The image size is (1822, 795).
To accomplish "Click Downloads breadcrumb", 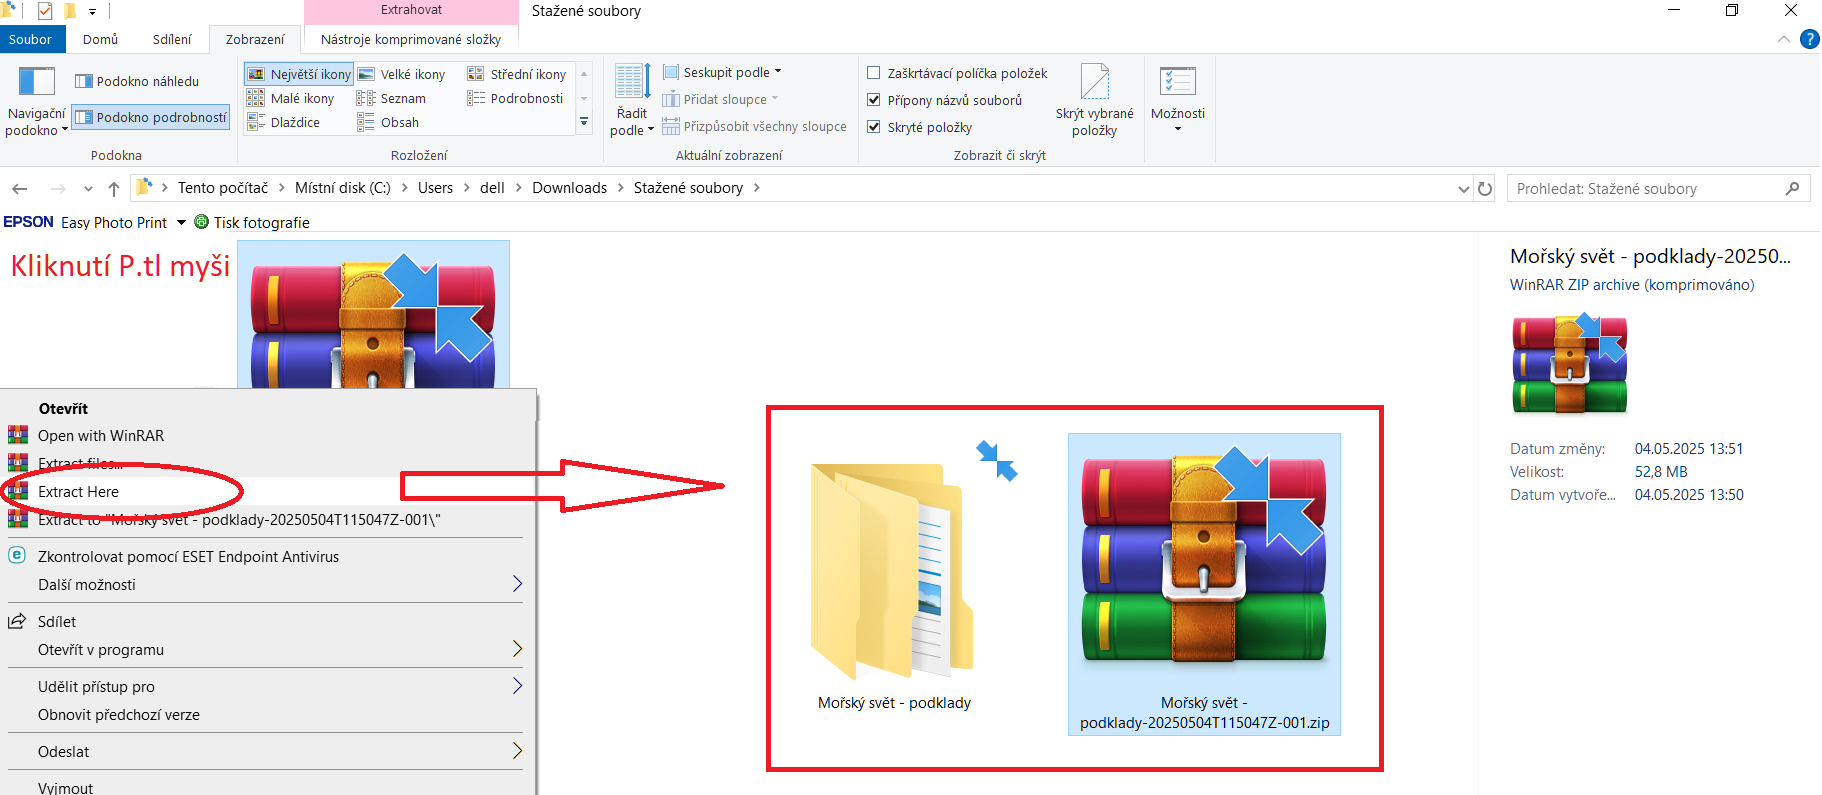I will tap(569, 188).
